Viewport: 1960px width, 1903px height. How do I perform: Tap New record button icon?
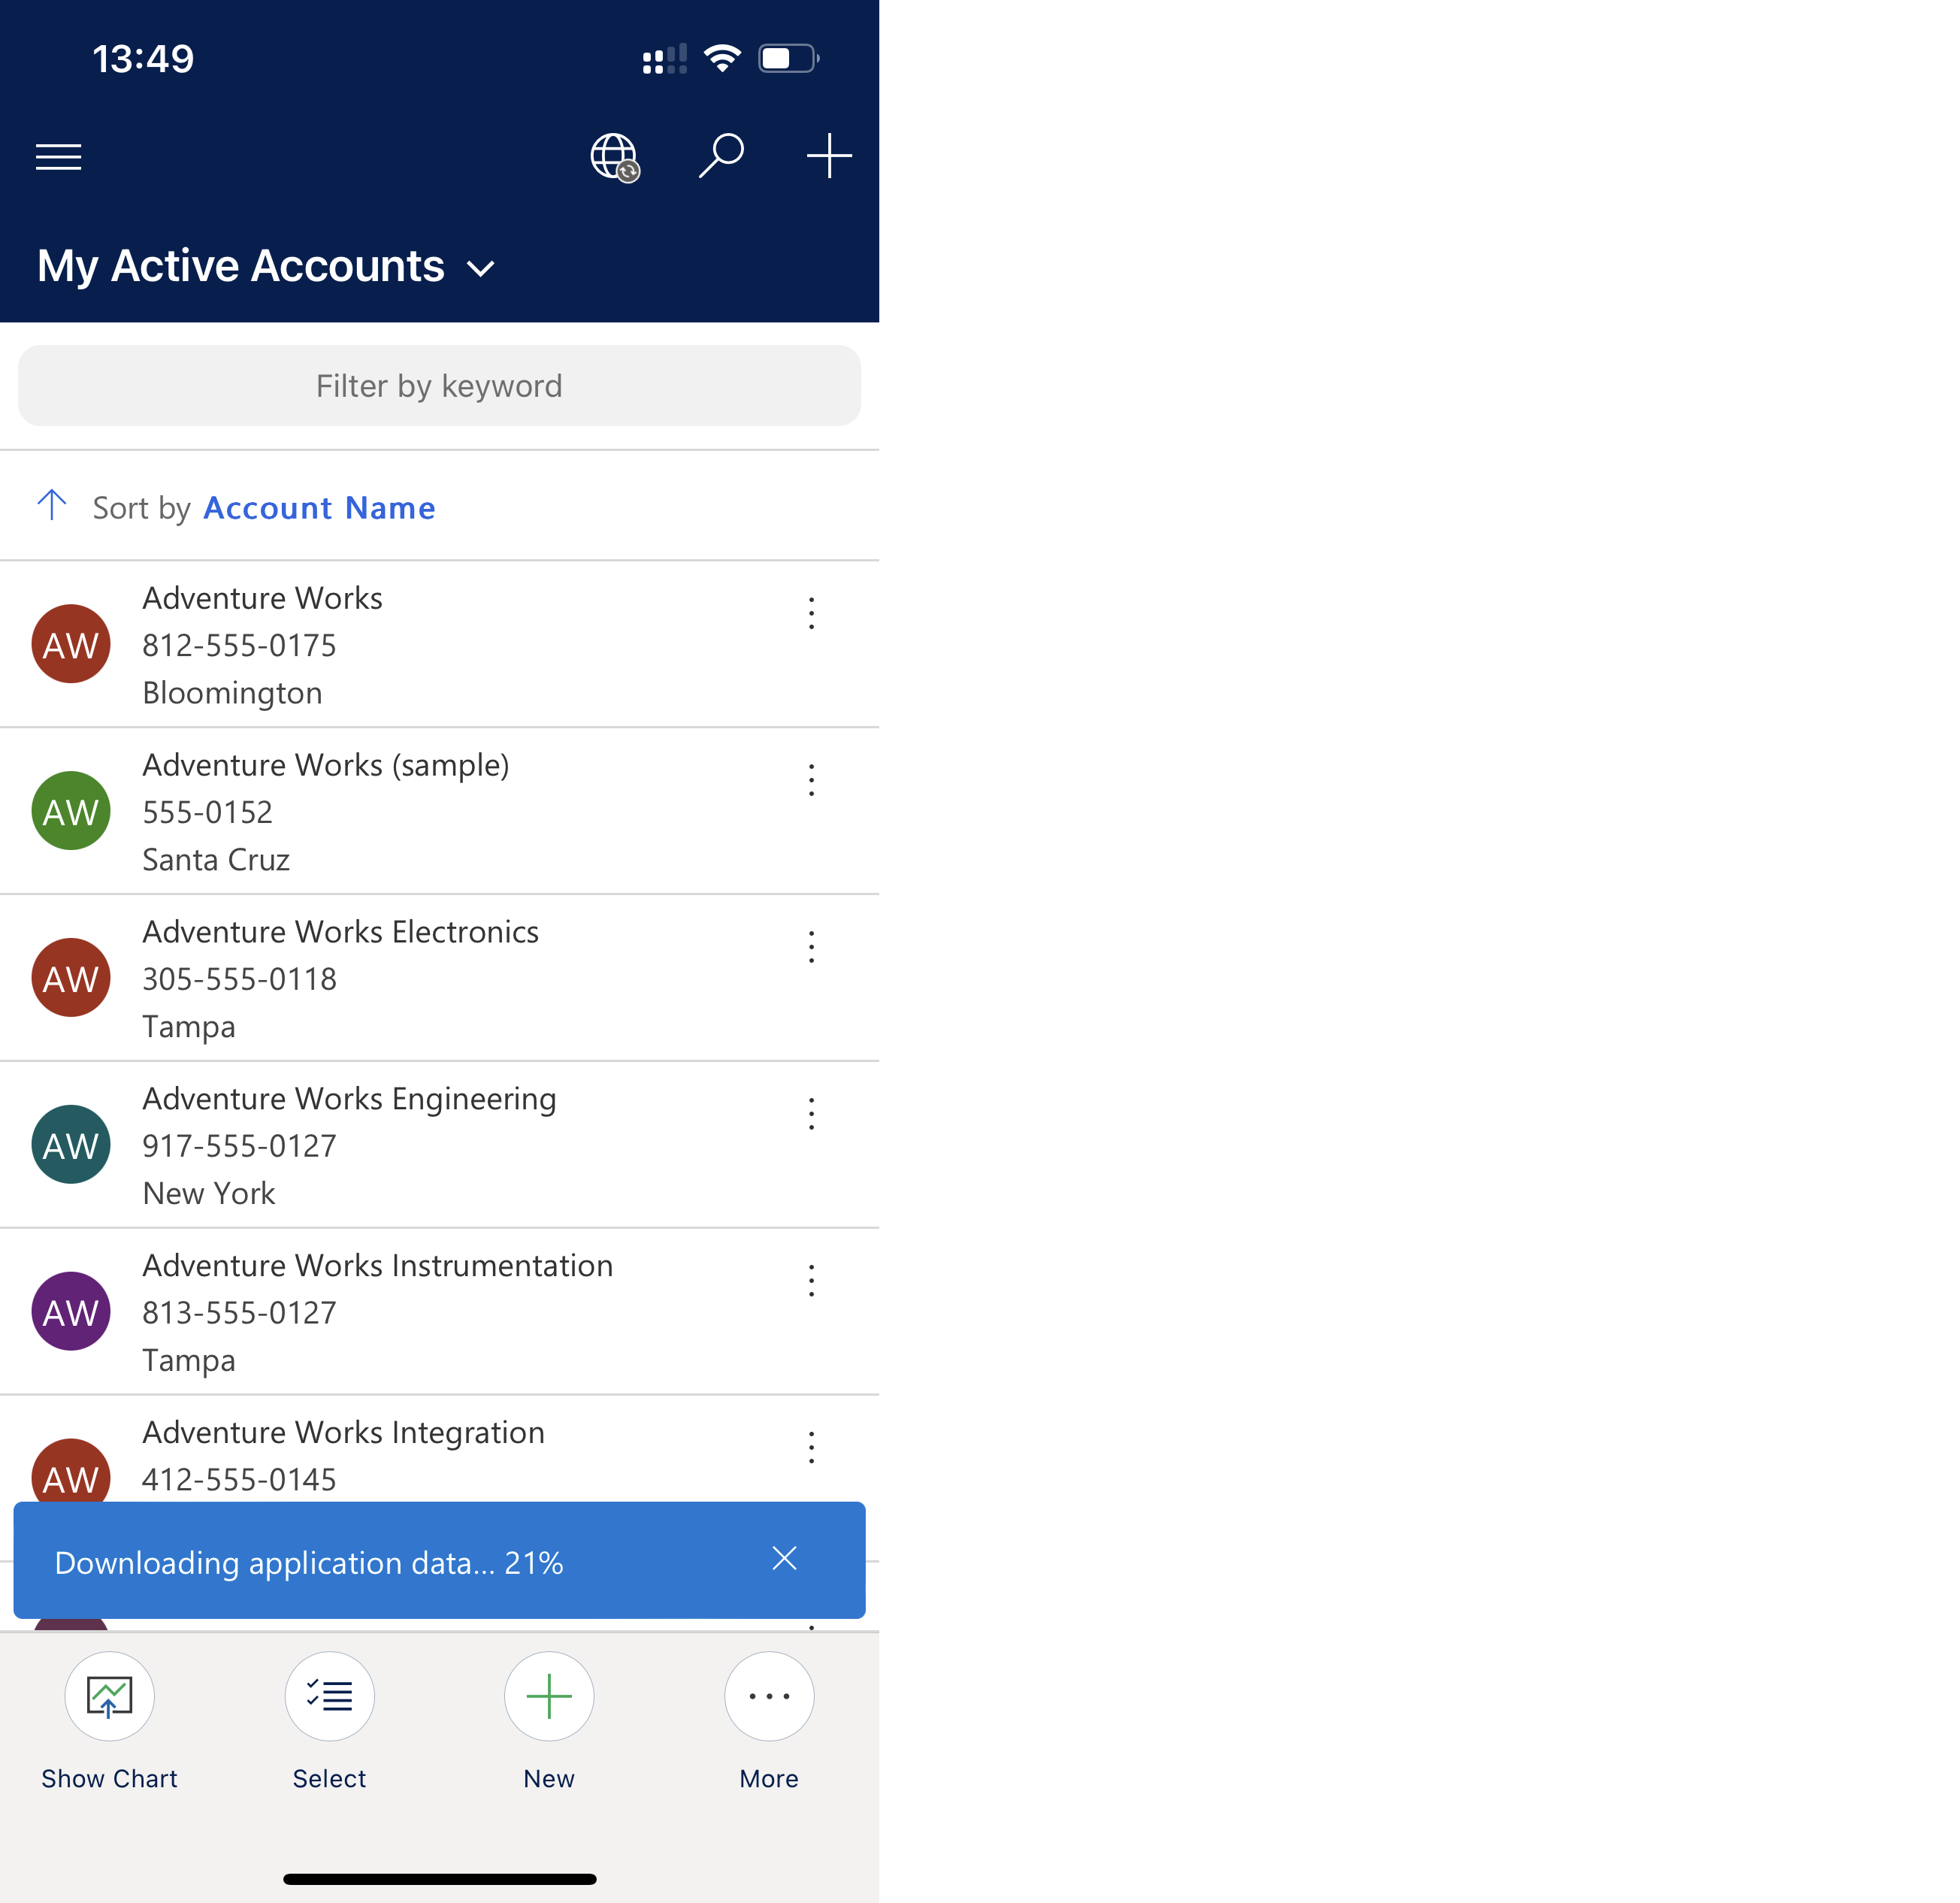549,1695
